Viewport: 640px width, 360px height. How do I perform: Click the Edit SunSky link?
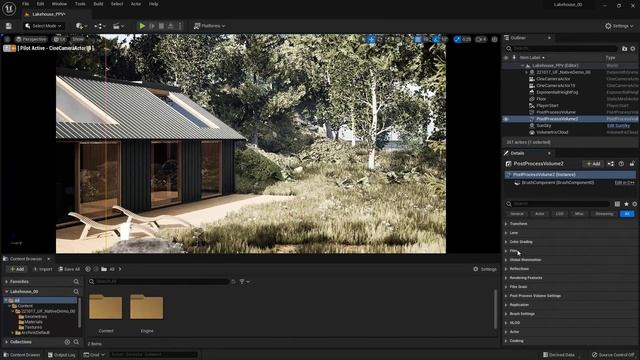[x=618, y=126]
